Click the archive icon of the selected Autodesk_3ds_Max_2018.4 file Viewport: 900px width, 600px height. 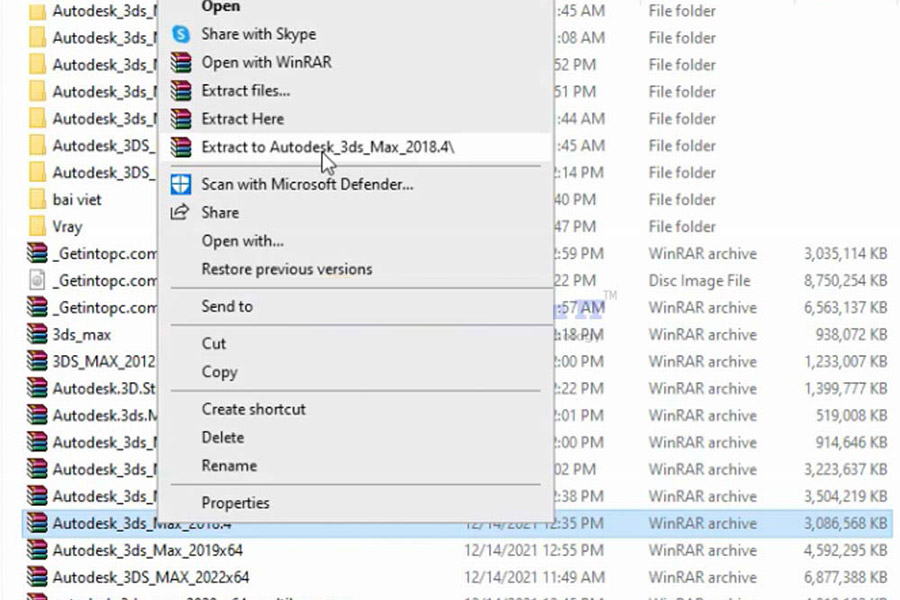click(x=37, y=524)
